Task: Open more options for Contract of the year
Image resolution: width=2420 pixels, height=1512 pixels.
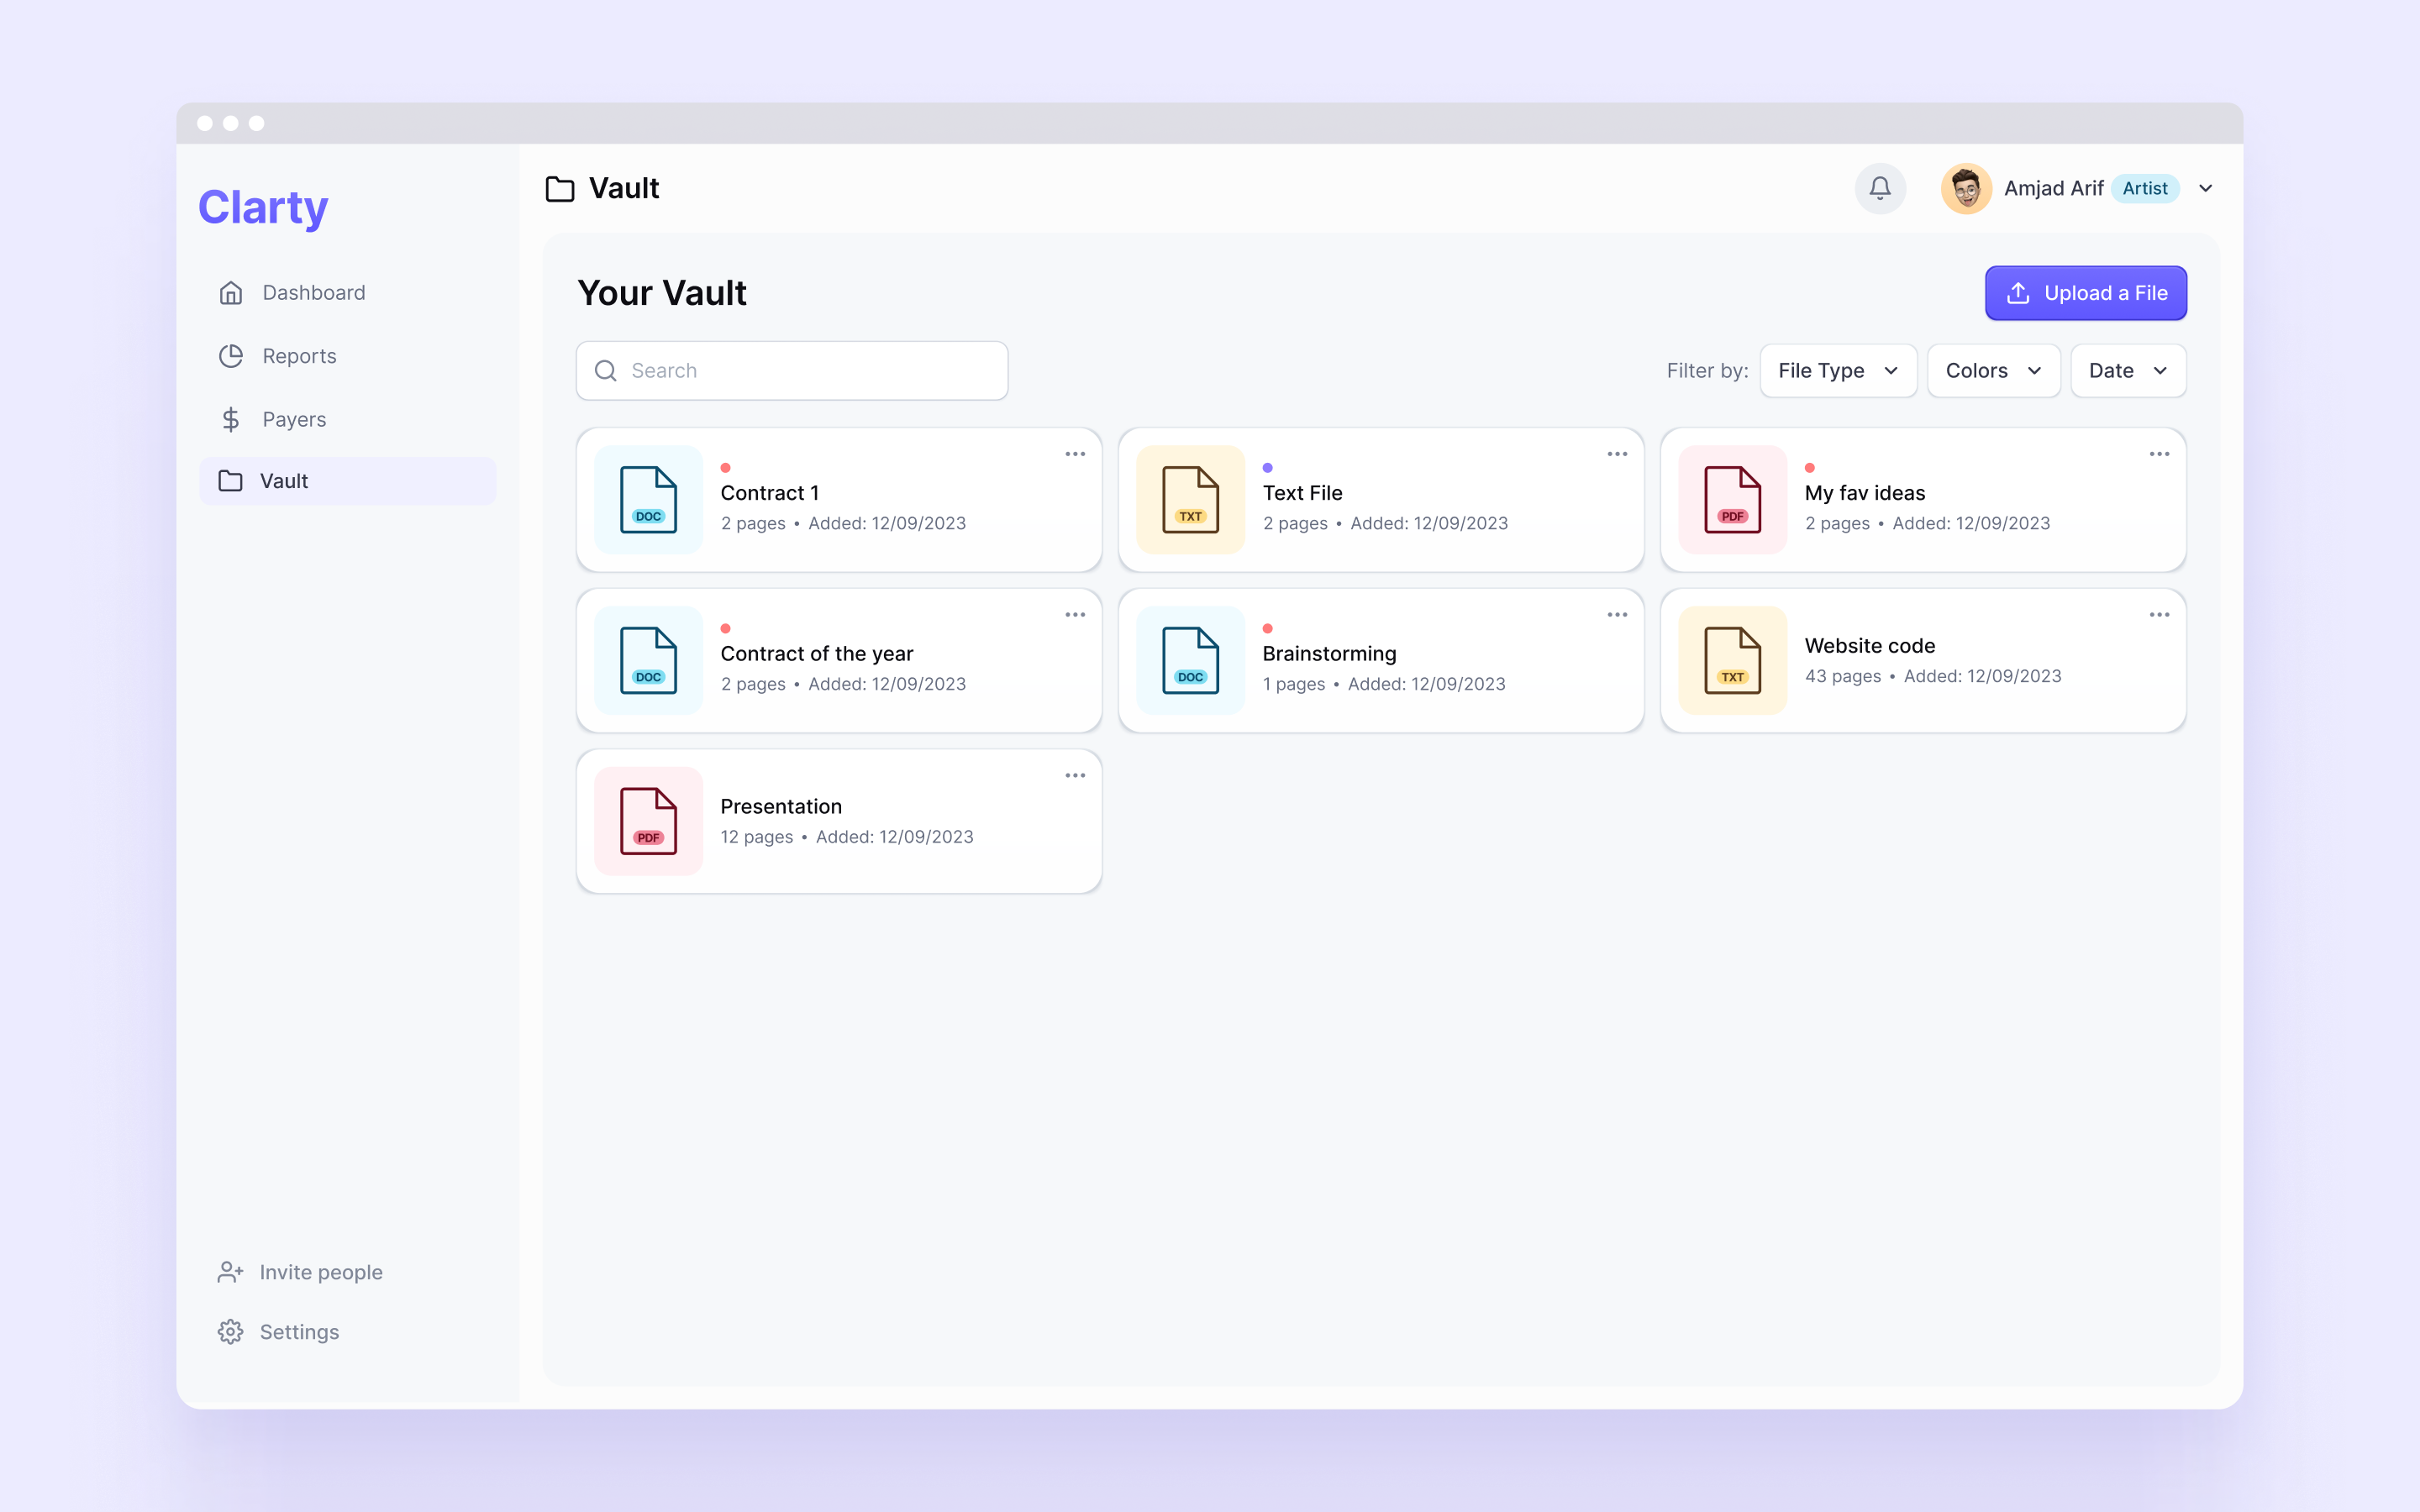Action: tap(1075, 615)
